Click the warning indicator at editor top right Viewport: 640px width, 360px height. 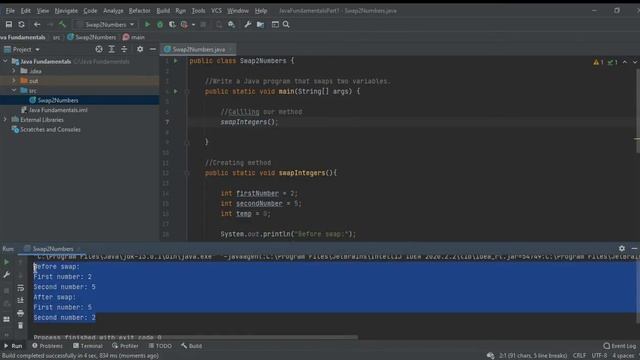pos(598,62)
